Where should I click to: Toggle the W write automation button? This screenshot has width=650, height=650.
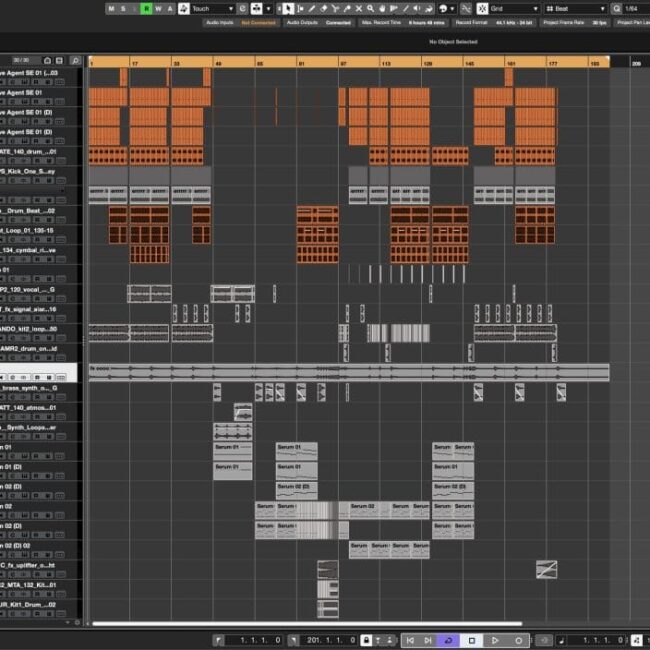158,8
